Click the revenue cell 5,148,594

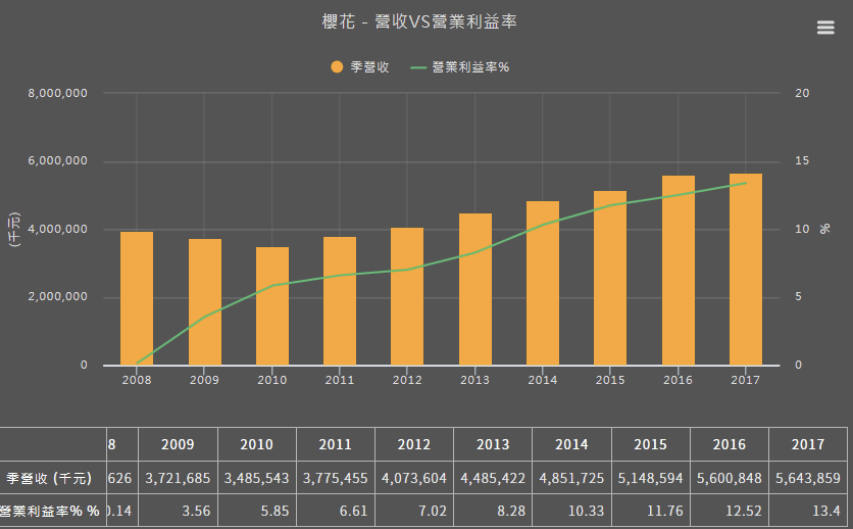point(651,478)
